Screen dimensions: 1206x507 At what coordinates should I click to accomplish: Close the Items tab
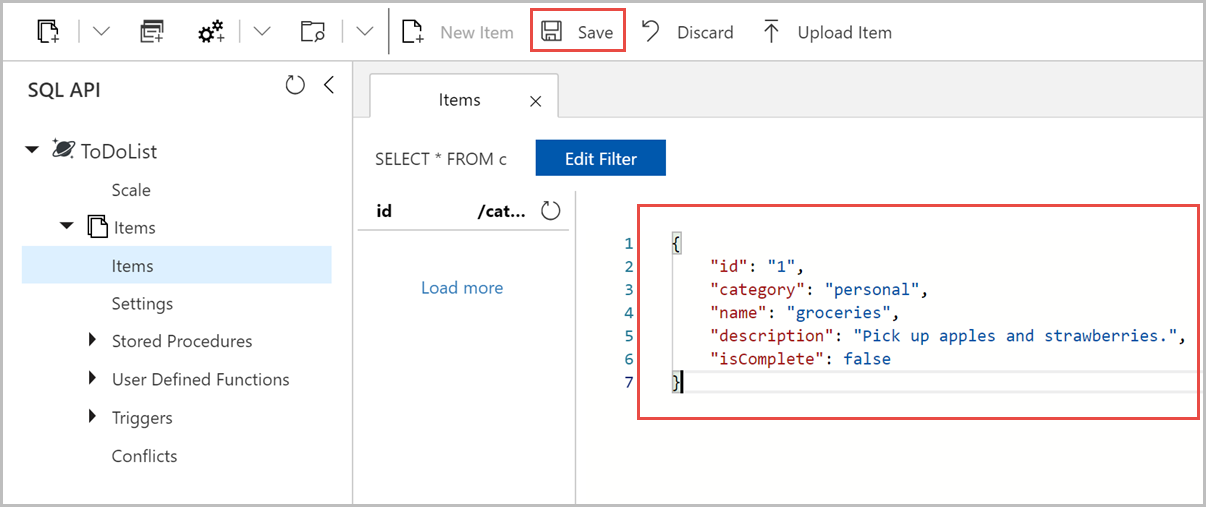point(535,101)
